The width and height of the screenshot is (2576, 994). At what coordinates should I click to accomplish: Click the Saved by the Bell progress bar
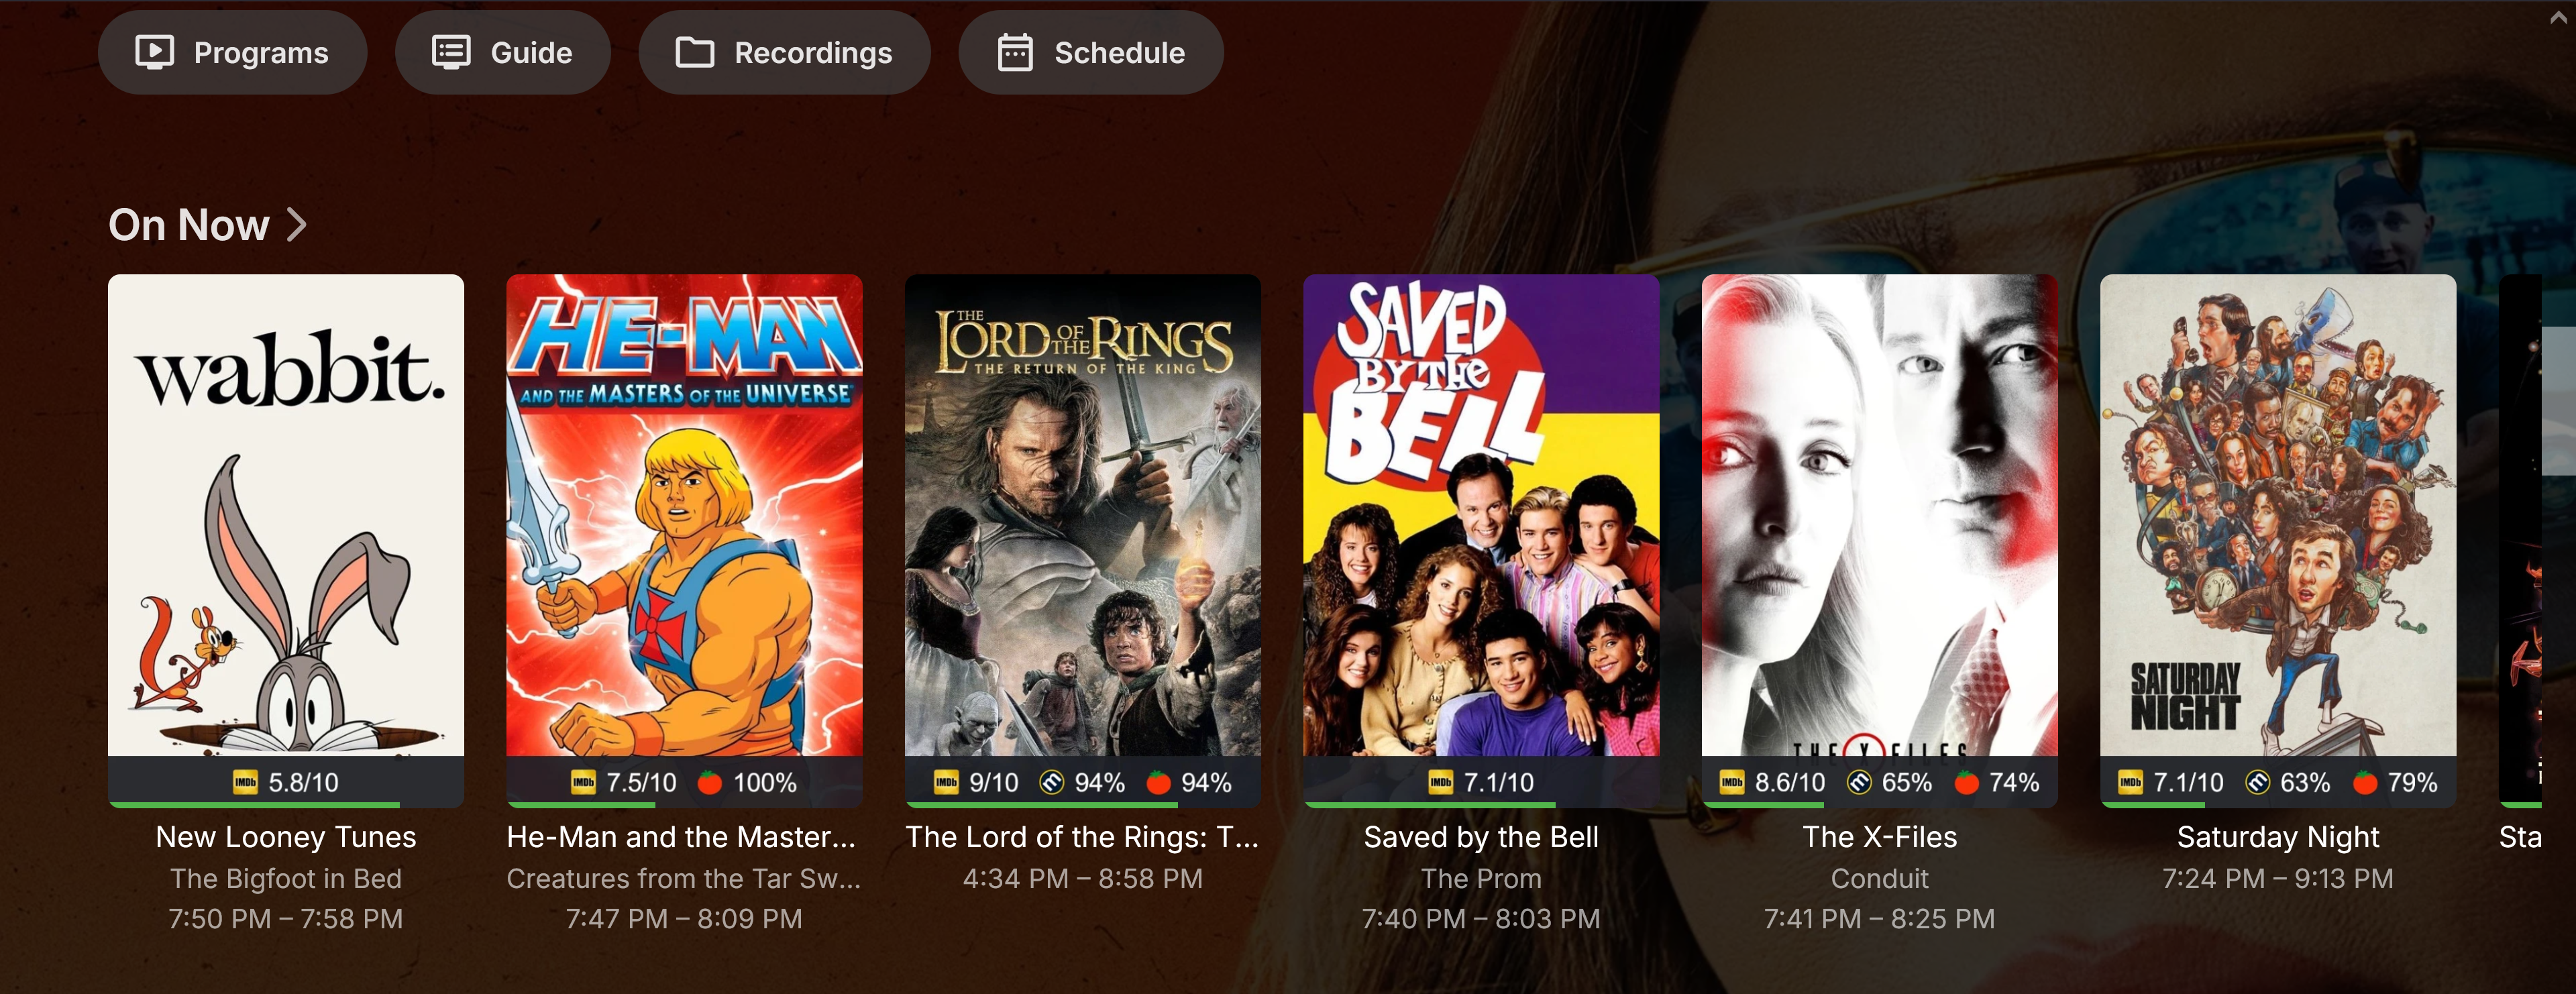(x=1481, y=804)
